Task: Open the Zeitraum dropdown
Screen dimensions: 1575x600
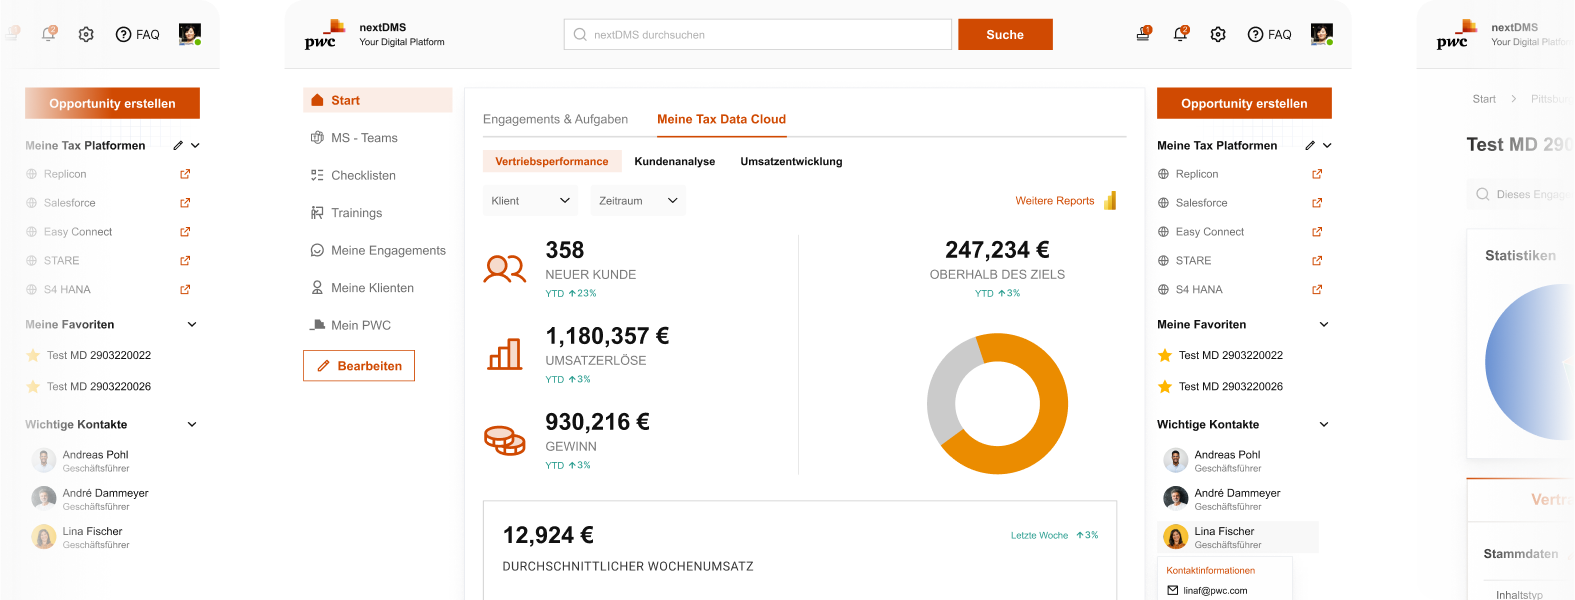Action: (638, 201)
